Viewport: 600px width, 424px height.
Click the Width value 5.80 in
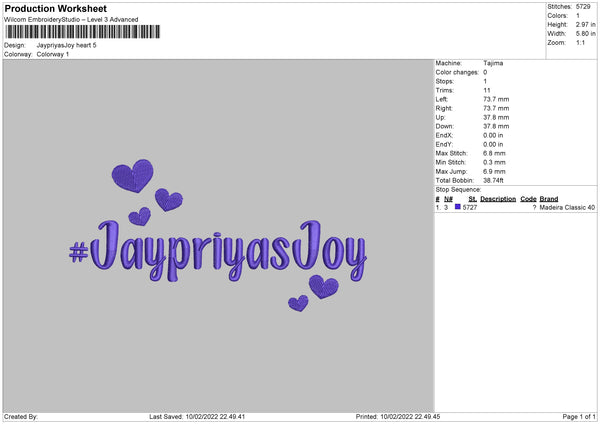pyautogui.click(x=585, y=34)
